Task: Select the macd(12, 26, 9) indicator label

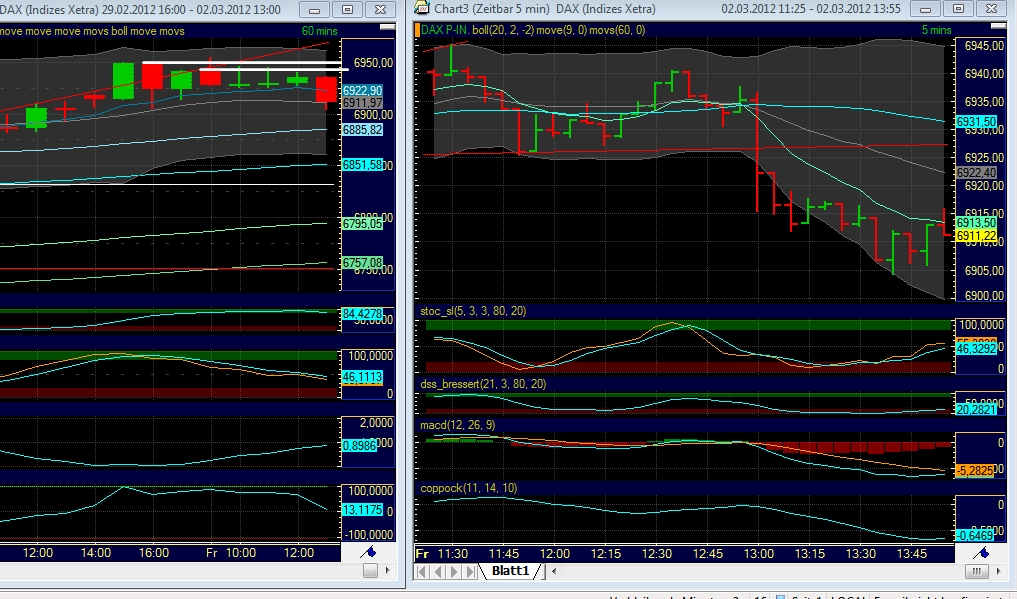Action: point(455,424)
